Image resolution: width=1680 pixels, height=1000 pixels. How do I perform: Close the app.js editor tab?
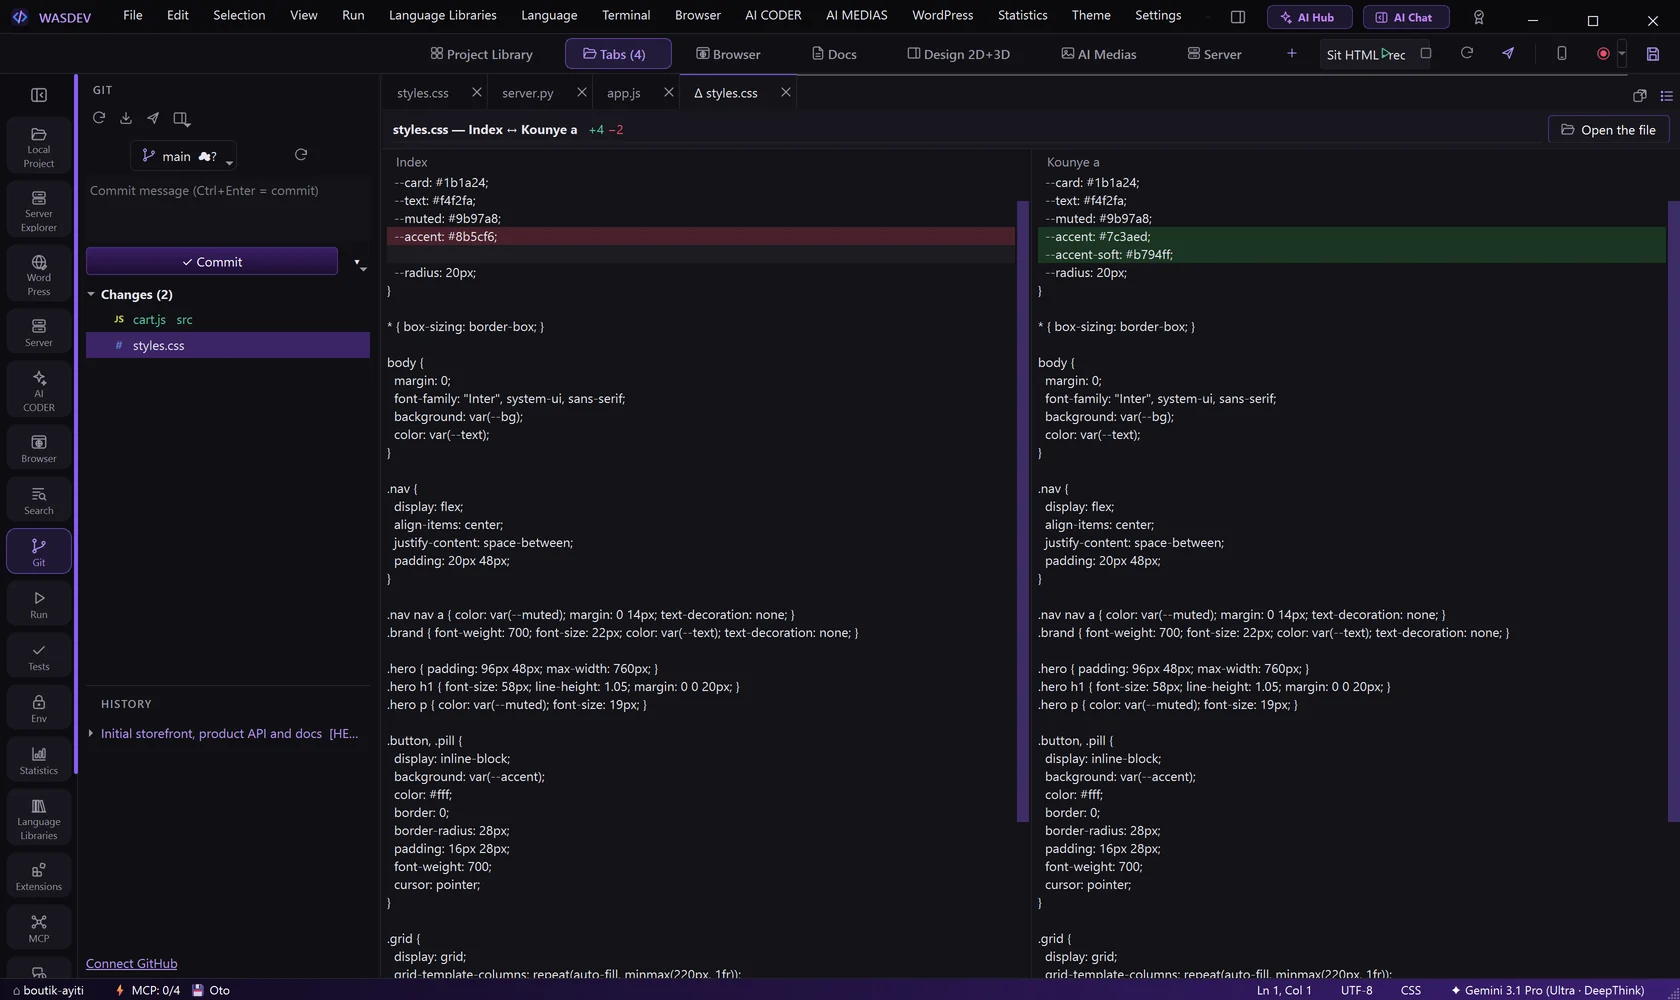click(669, 93)
